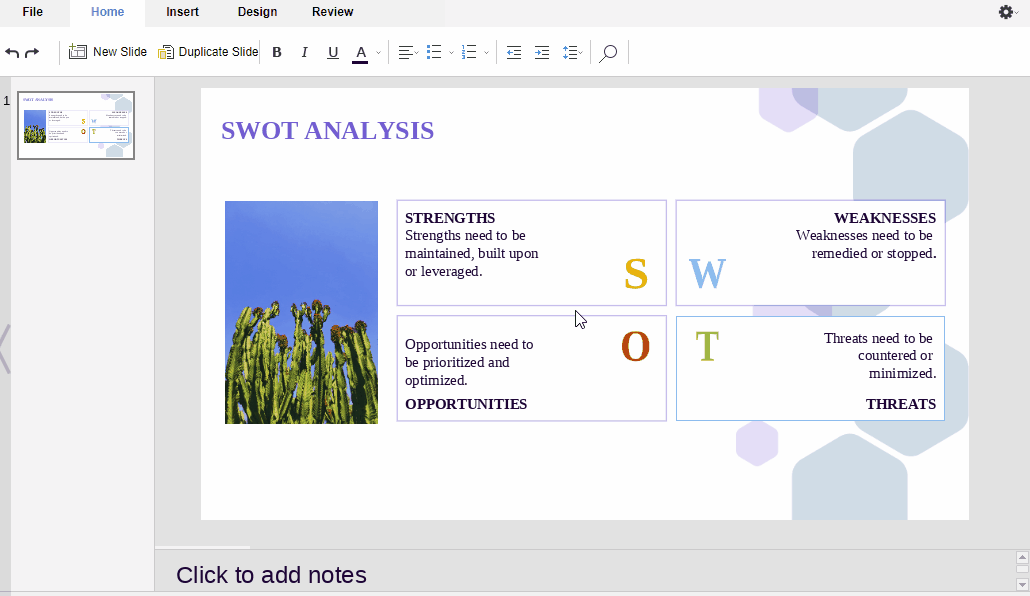The width and height of the screenshot is (1030, 596).
Task: Open the Find magnifier tool
Action: pos(608,53)
